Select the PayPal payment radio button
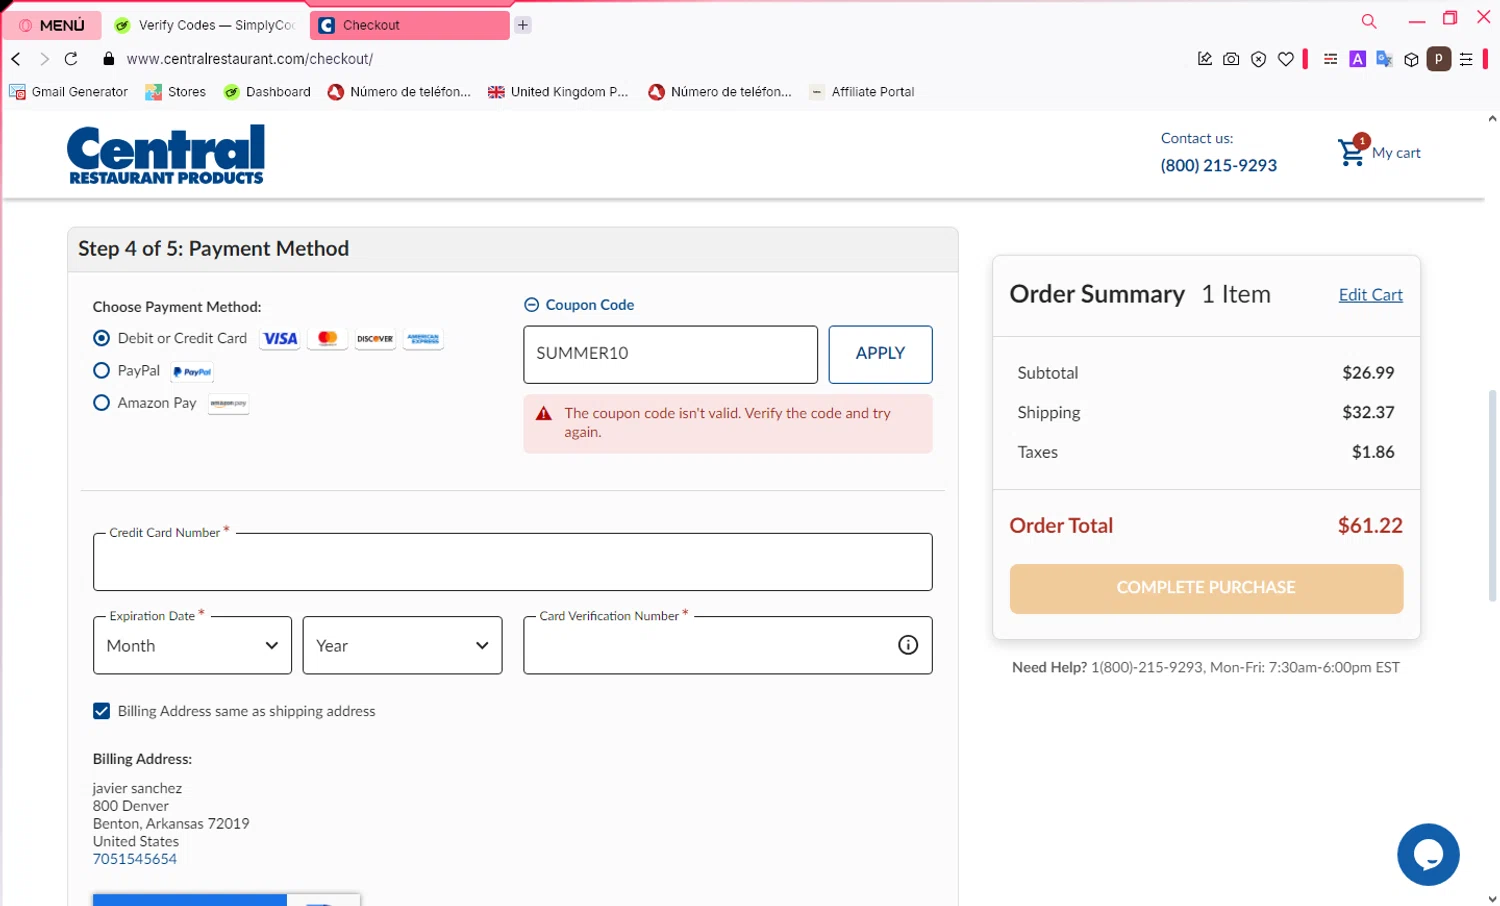 [x=101, y=370]
